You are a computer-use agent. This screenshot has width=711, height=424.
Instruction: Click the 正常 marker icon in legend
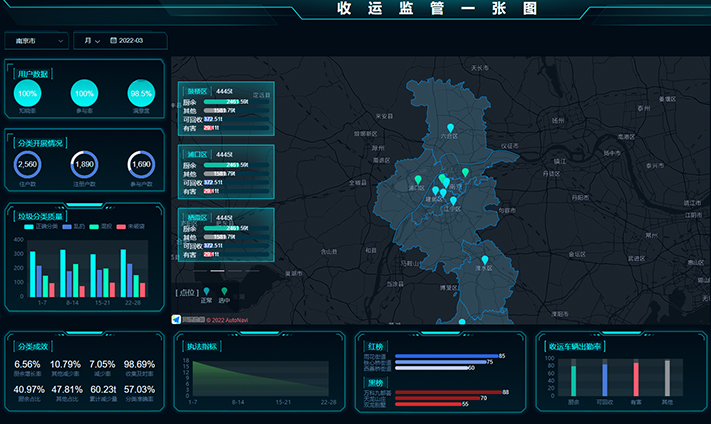(207, 291)
